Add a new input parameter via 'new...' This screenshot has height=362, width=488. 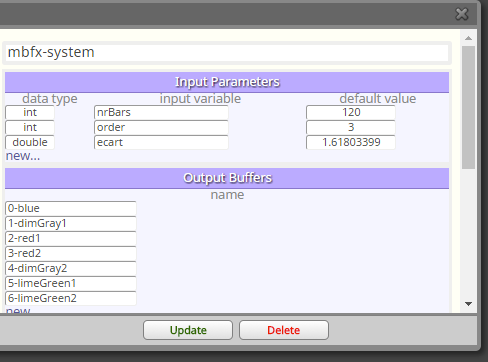tap(23, 156)
